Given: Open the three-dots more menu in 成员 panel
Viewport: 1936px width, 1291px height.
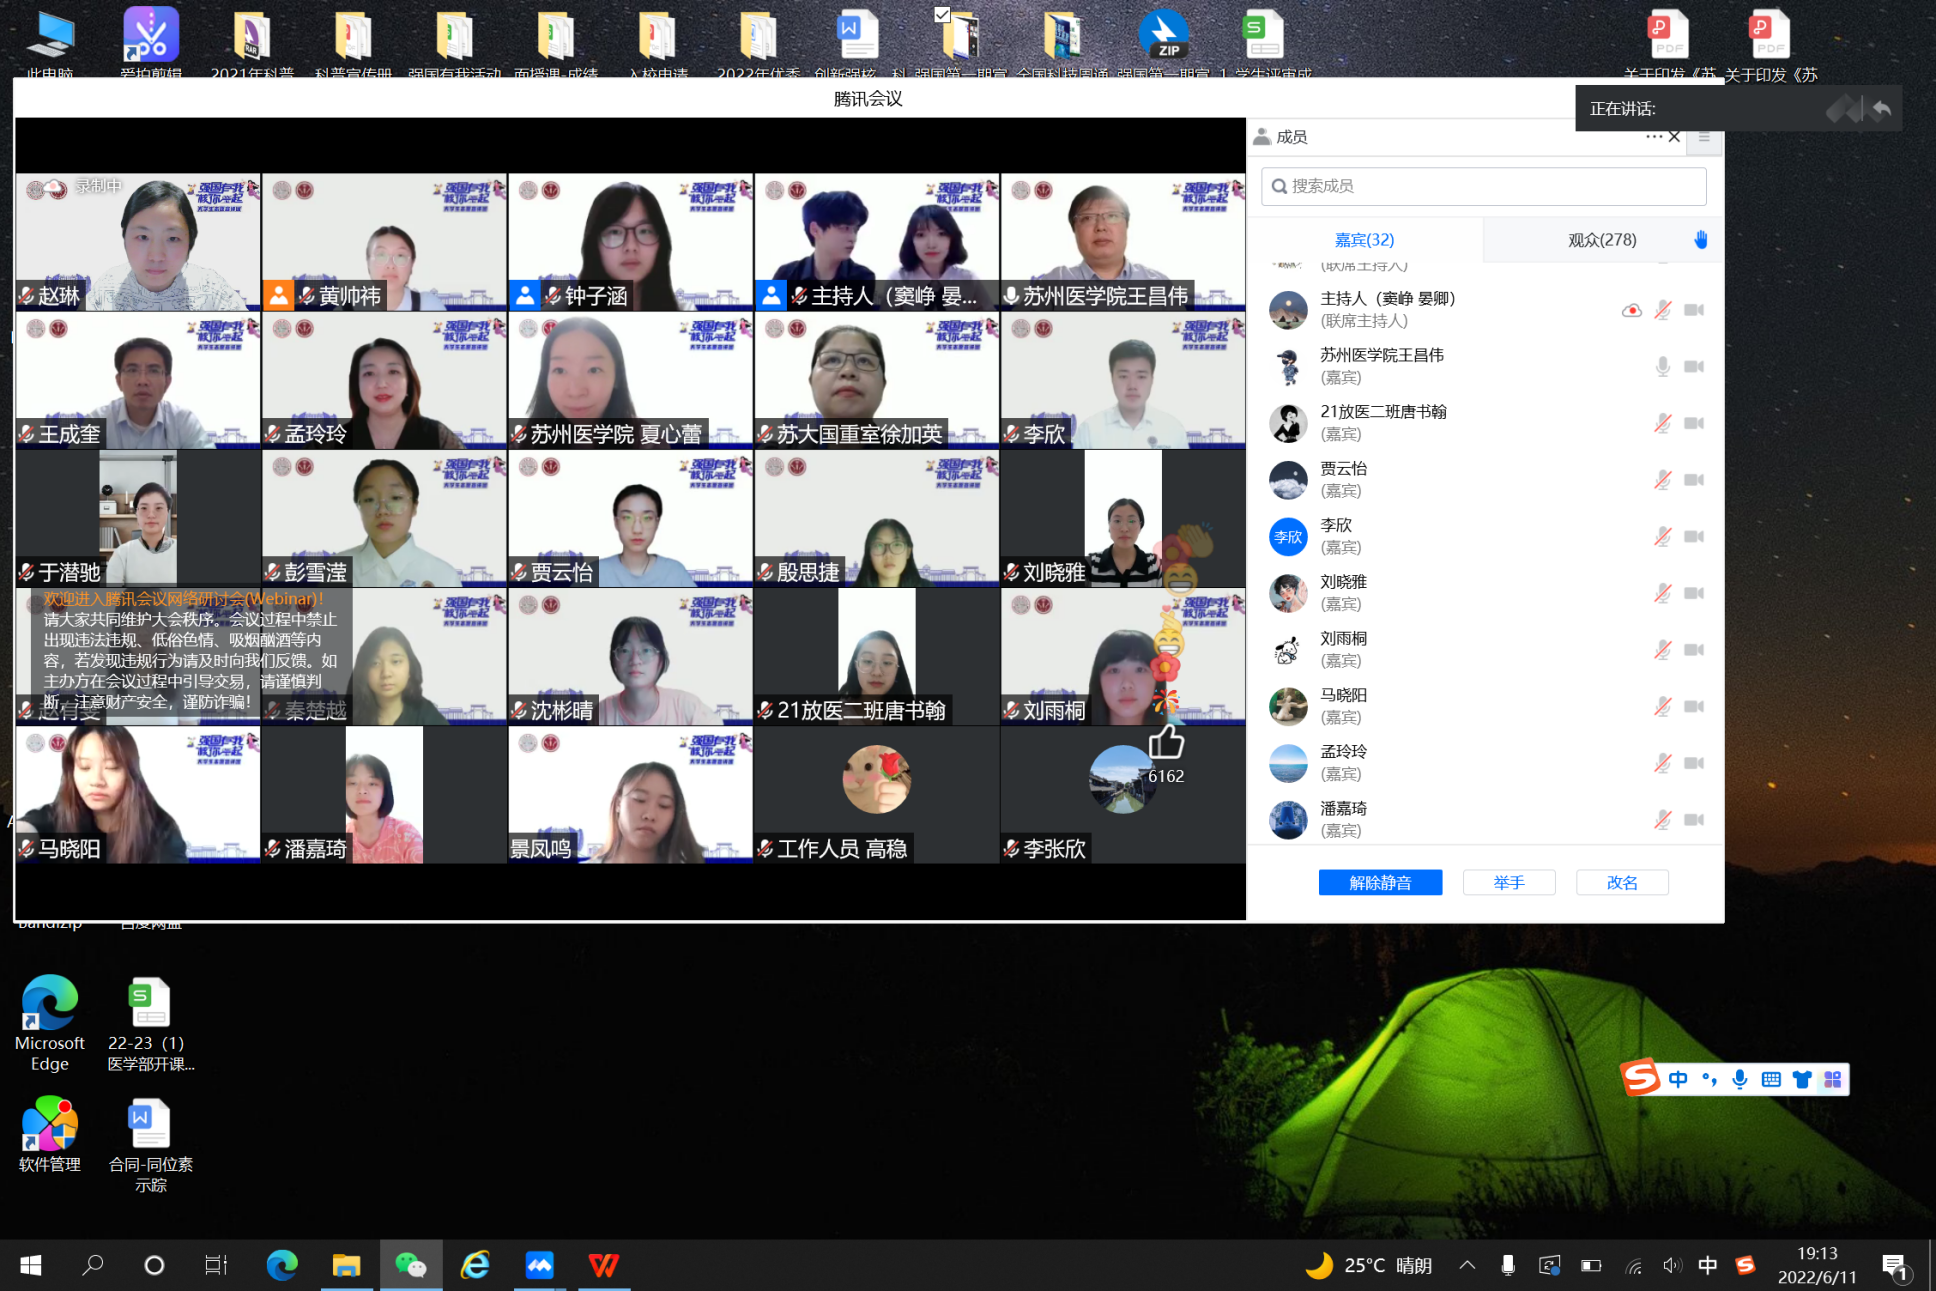Looking at the screenshot, I should tap(1653, 137).
